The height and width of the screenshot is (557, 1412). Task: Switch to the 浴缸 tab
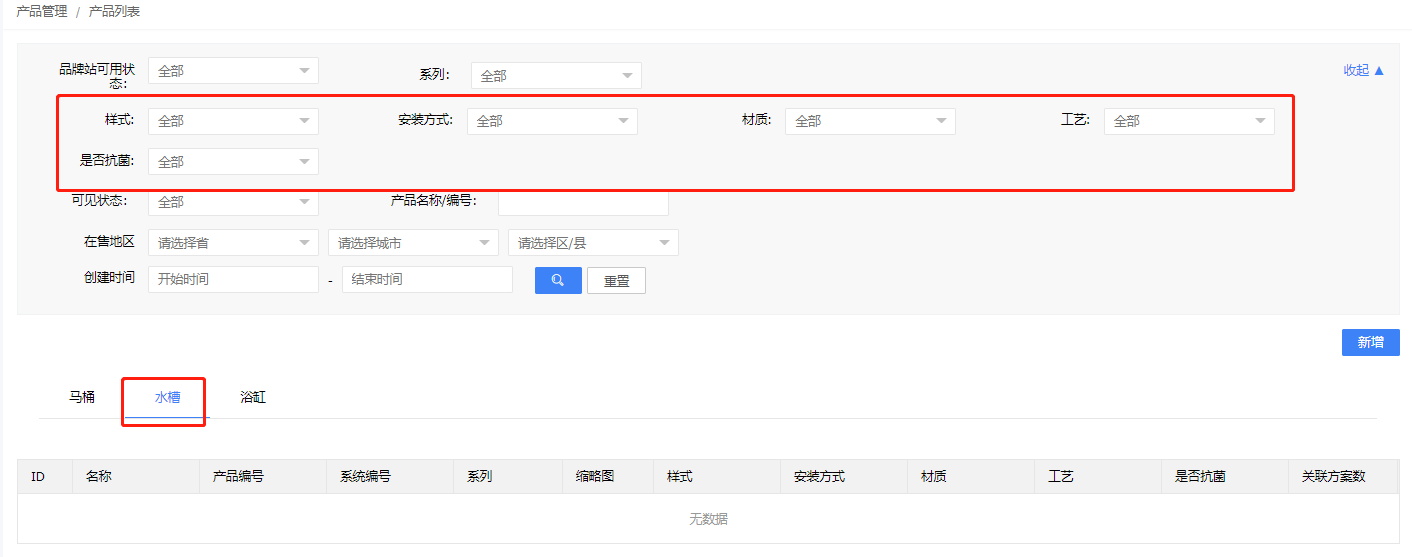[x=253, y=397]
